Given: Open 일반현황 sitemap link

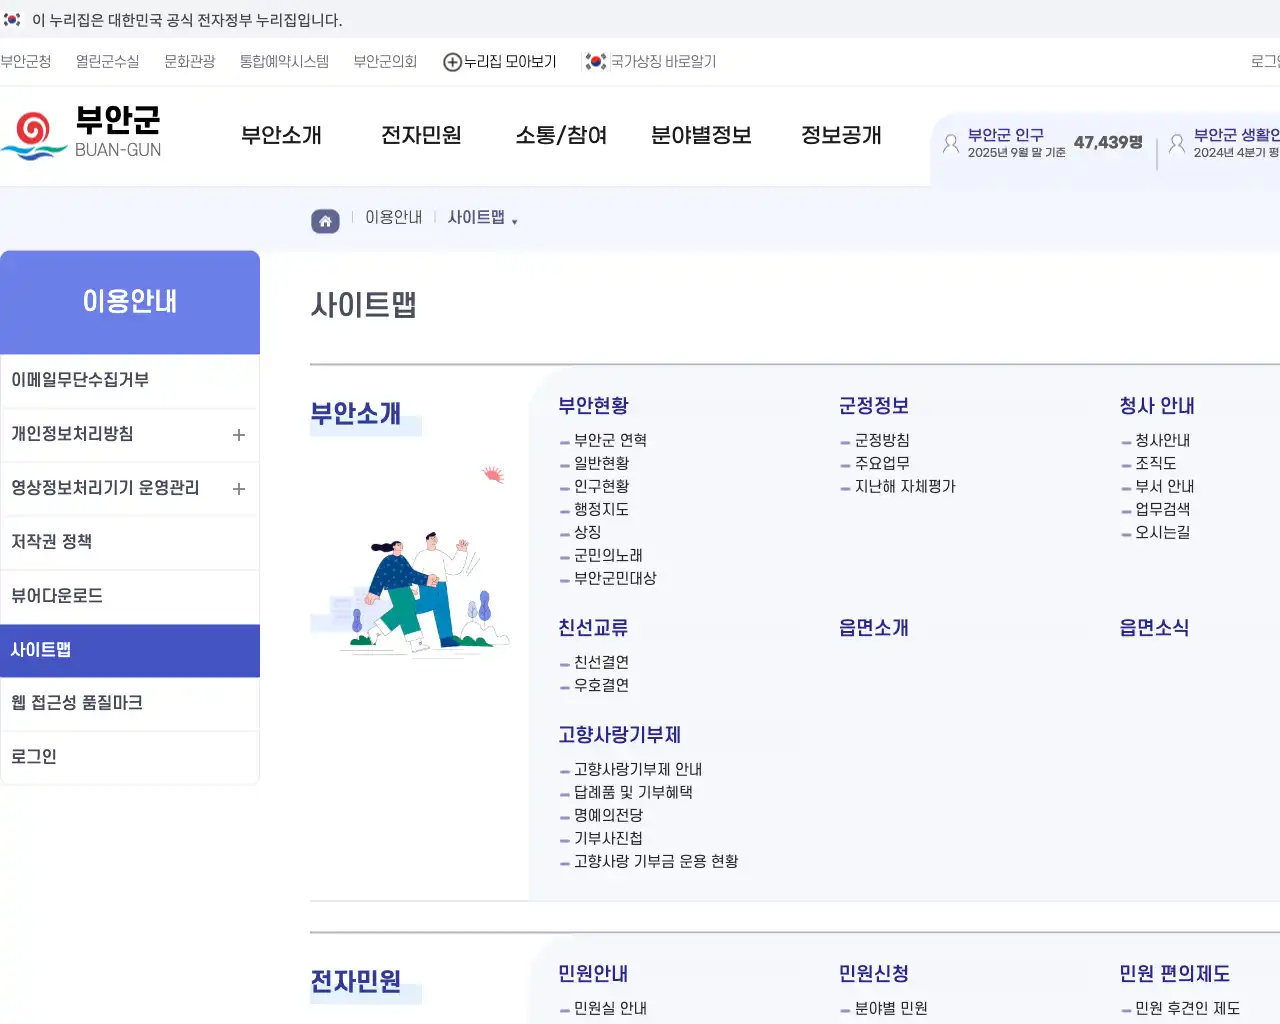Looking at the screenshot, I should tap(601, 463).
